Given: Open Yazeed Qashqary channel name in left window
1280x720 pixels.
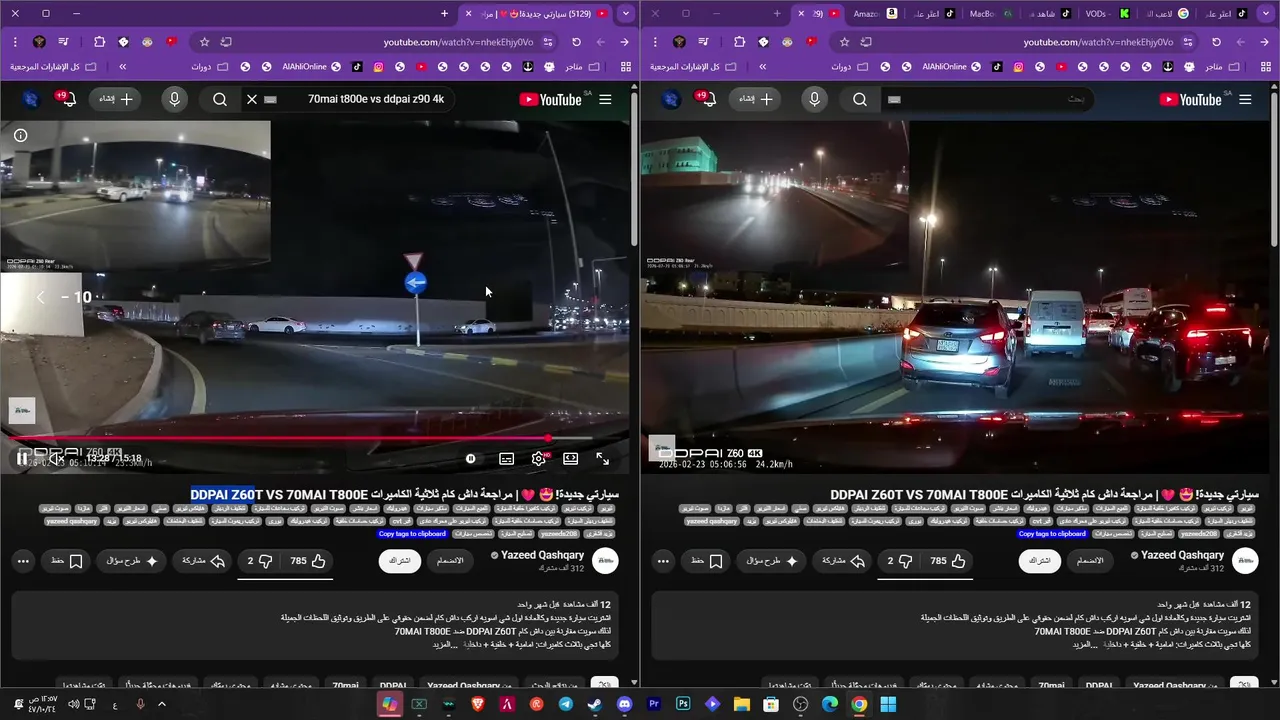Looking at the screenshot, I should coord(543,555).
